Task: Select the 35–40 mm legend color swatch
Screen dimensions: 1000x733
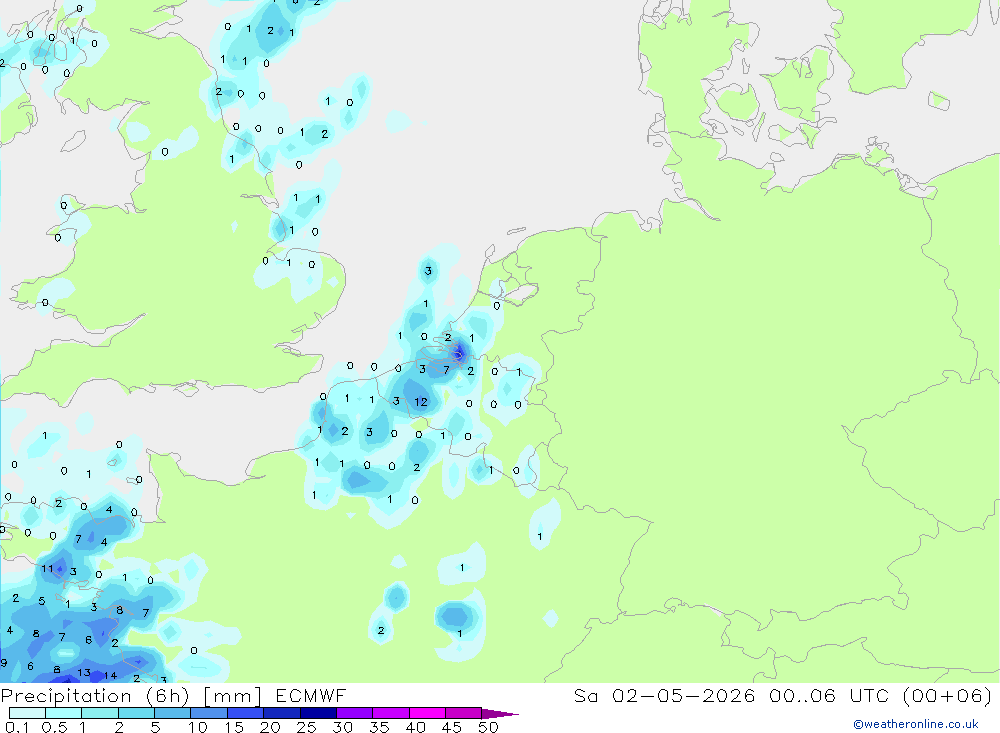Action: point(391,713)
